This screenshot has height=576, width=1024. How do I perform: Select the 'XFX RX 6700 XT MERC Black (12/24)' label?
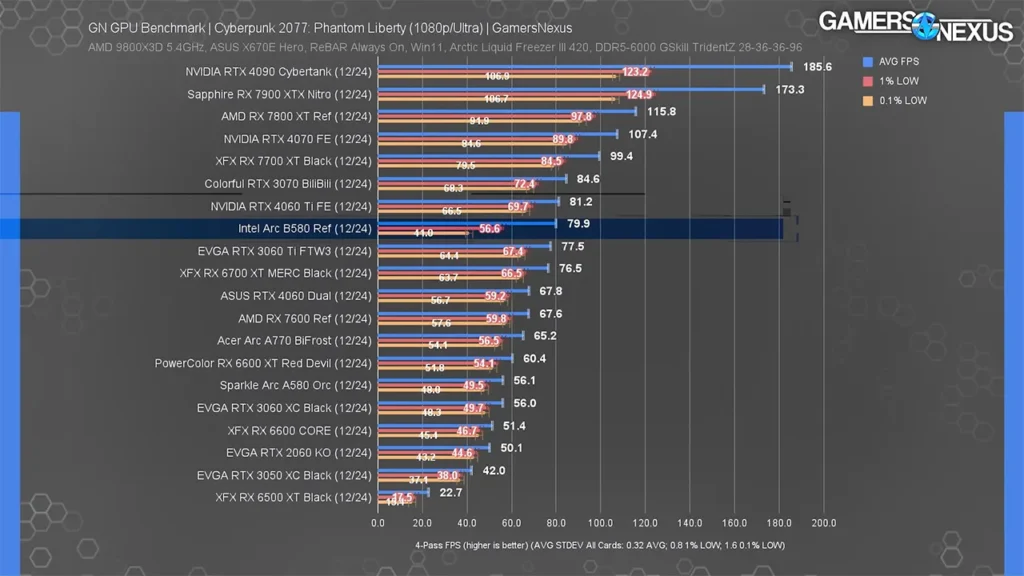click(x=276, y=274)
